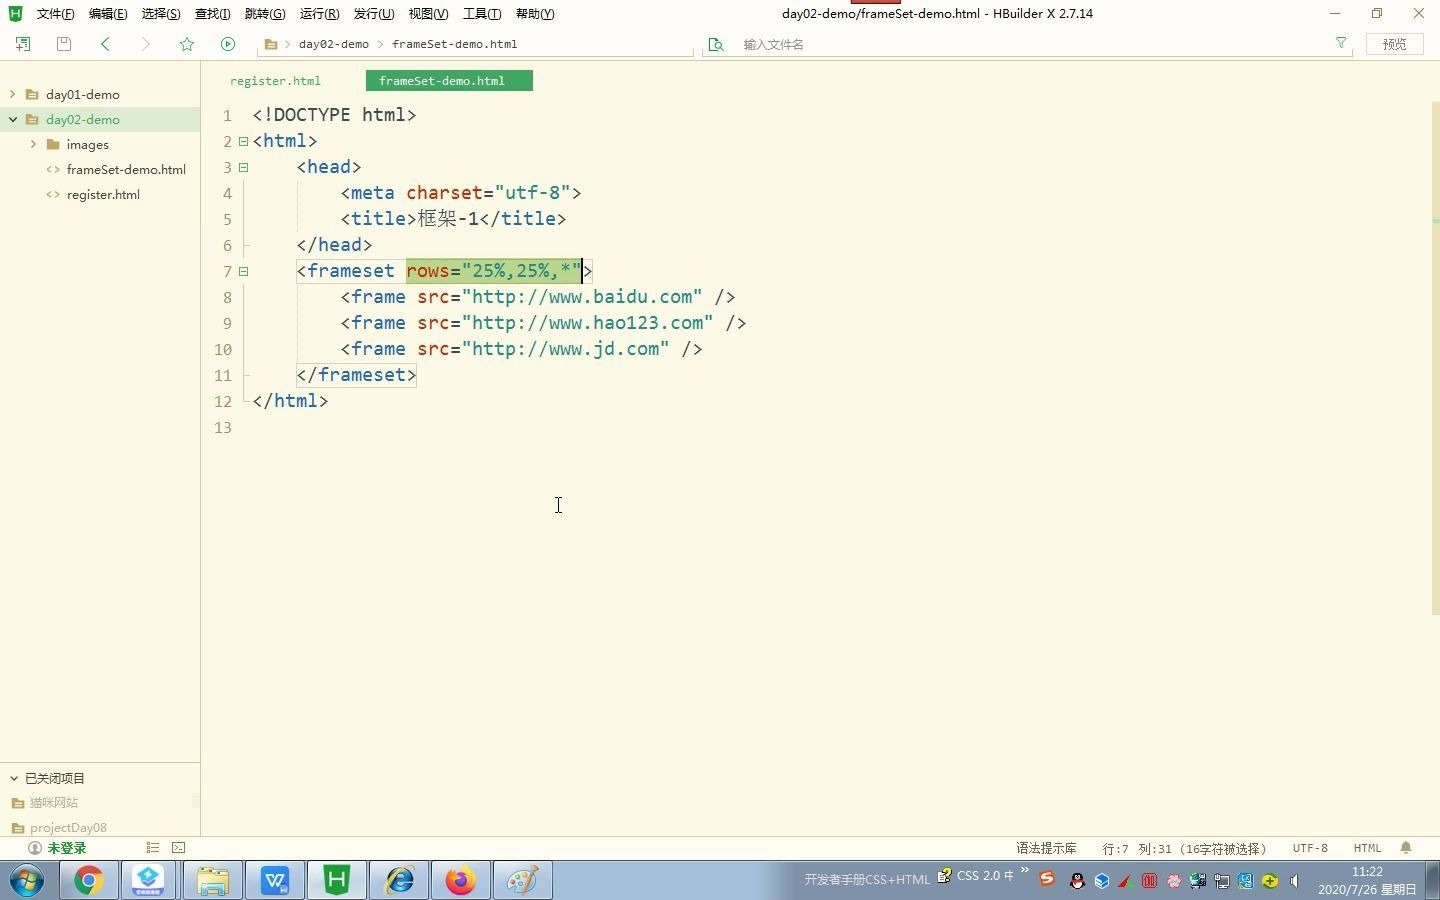Click the Sogou input tray icon
Viewport: 1440px width, 900px height.
point(1047,879)
